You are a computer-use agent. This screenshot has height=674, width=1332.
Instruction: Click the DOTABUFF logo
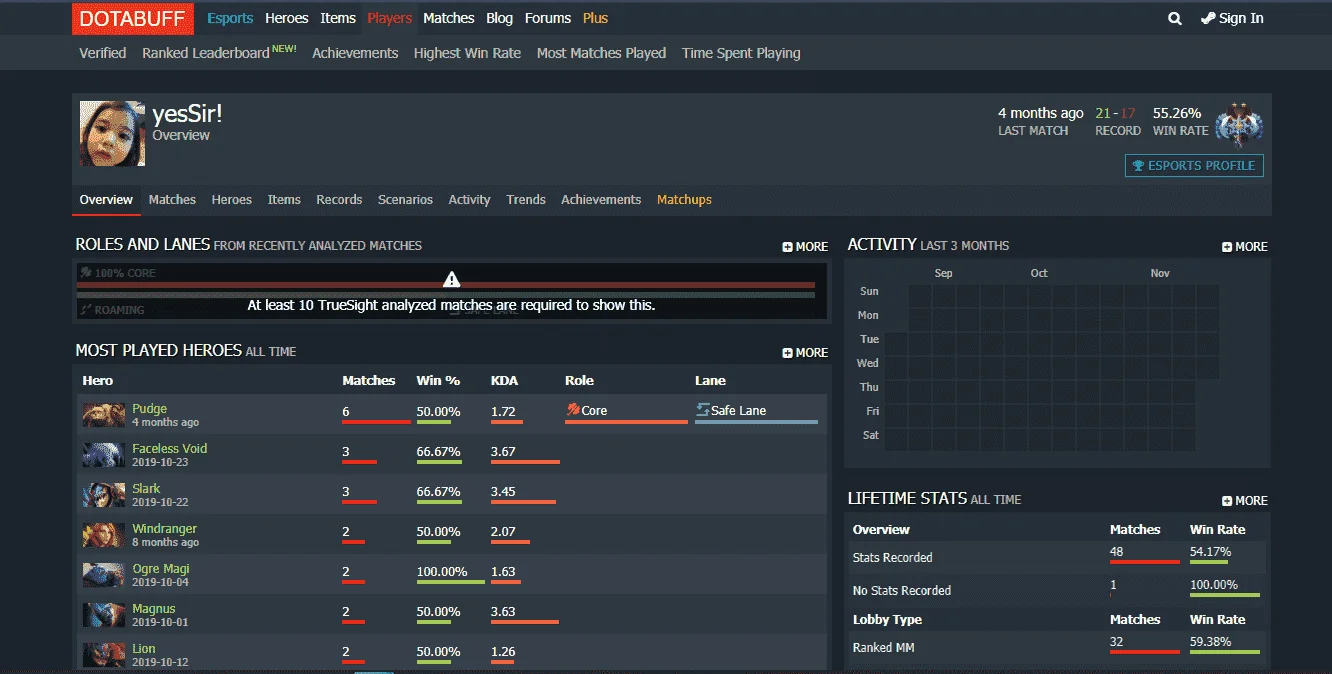[133, 18]
